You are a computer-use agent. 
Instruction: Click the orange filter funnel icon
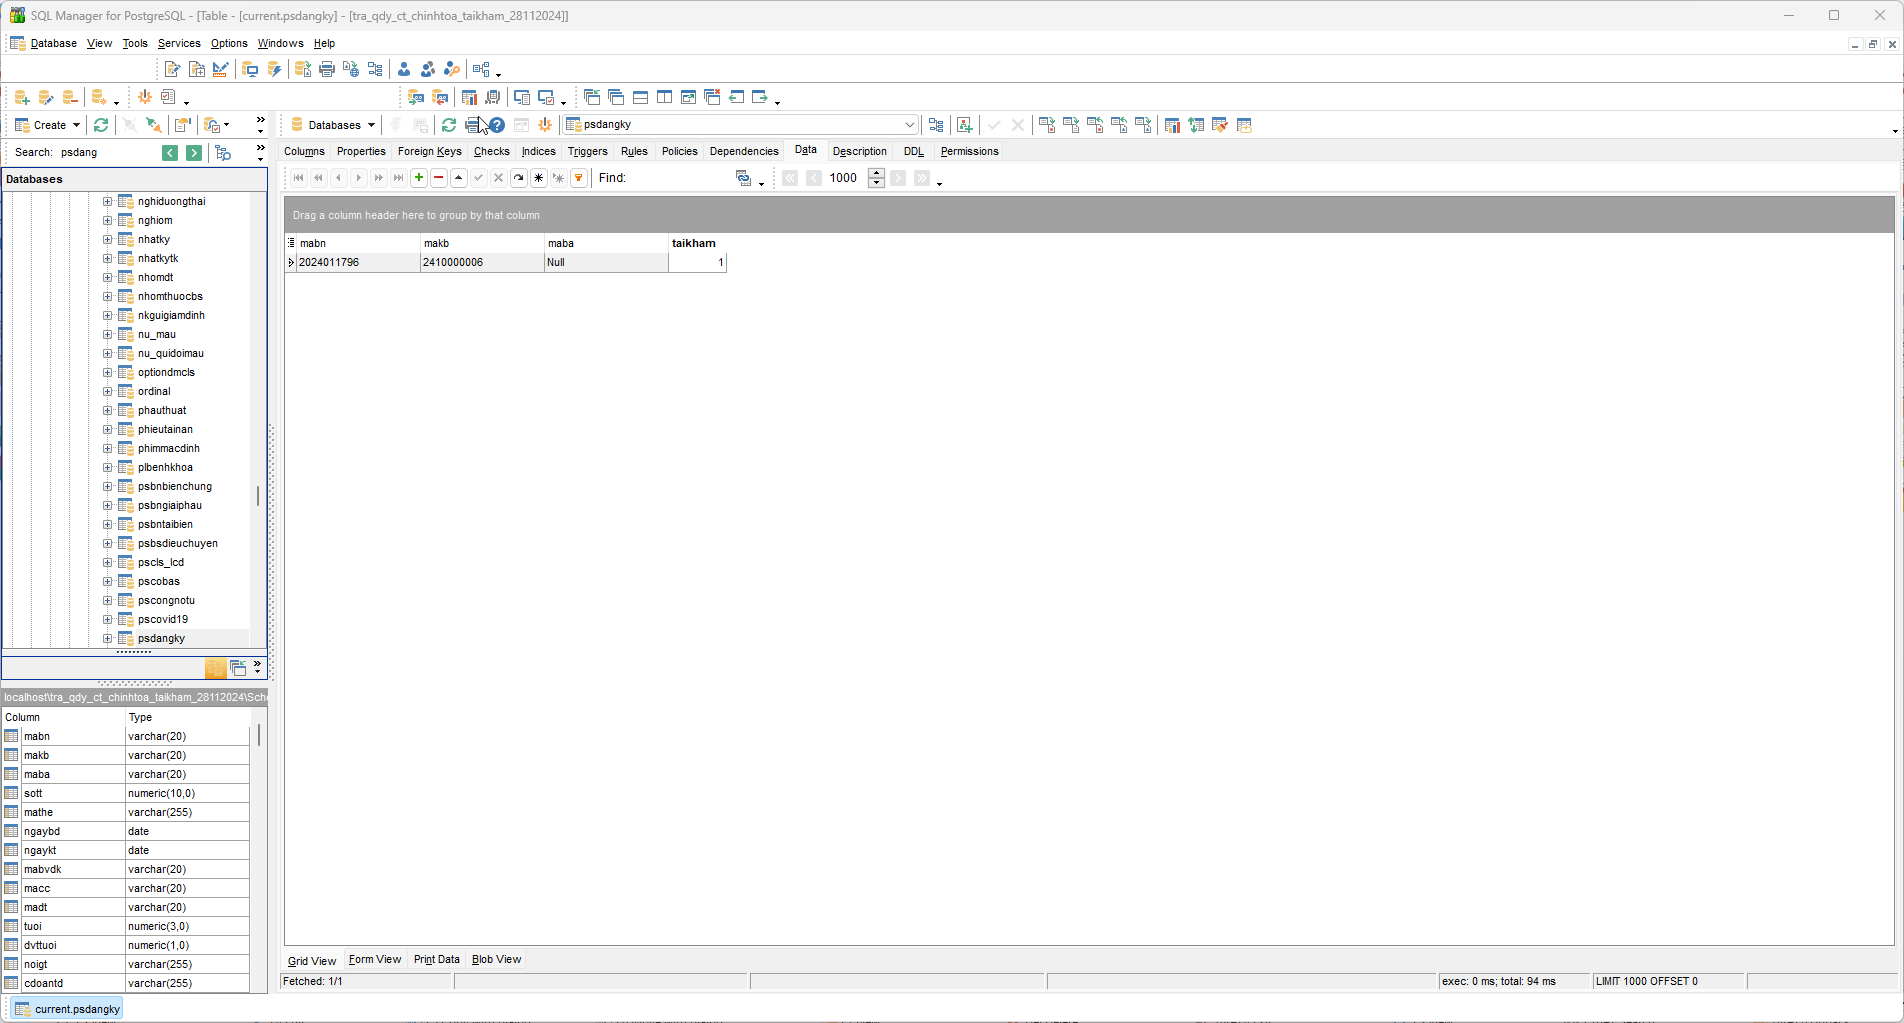pyautogui.click(x=579, y=178)
